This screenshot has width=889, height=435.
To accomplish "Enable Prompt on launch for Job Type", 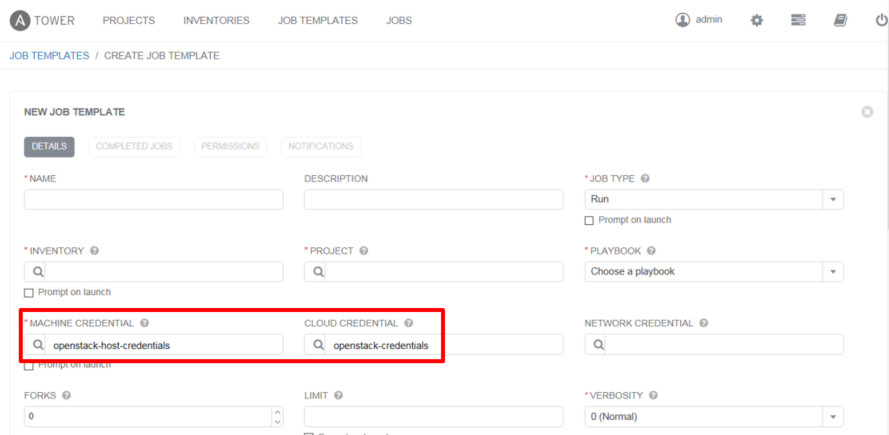I will point(589,220).
